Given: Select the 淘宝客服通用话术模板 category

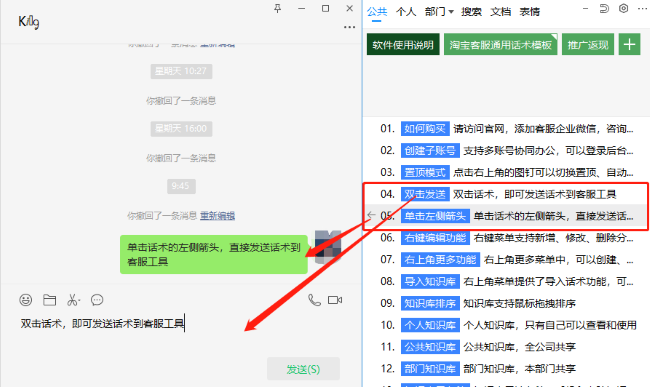Looking at the screenshot, I should 500,44.
